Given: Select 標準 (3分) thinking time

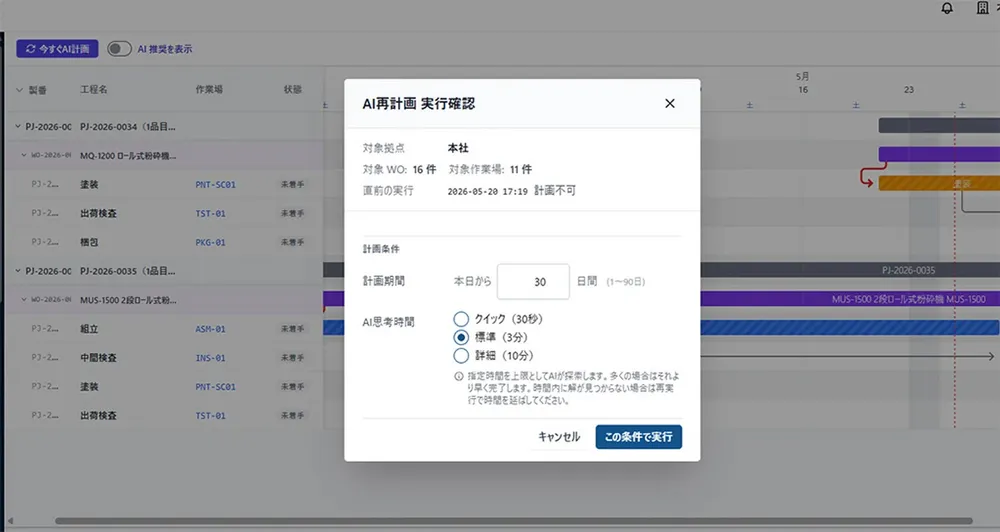Looking at the screenshot, I should 461,337.
